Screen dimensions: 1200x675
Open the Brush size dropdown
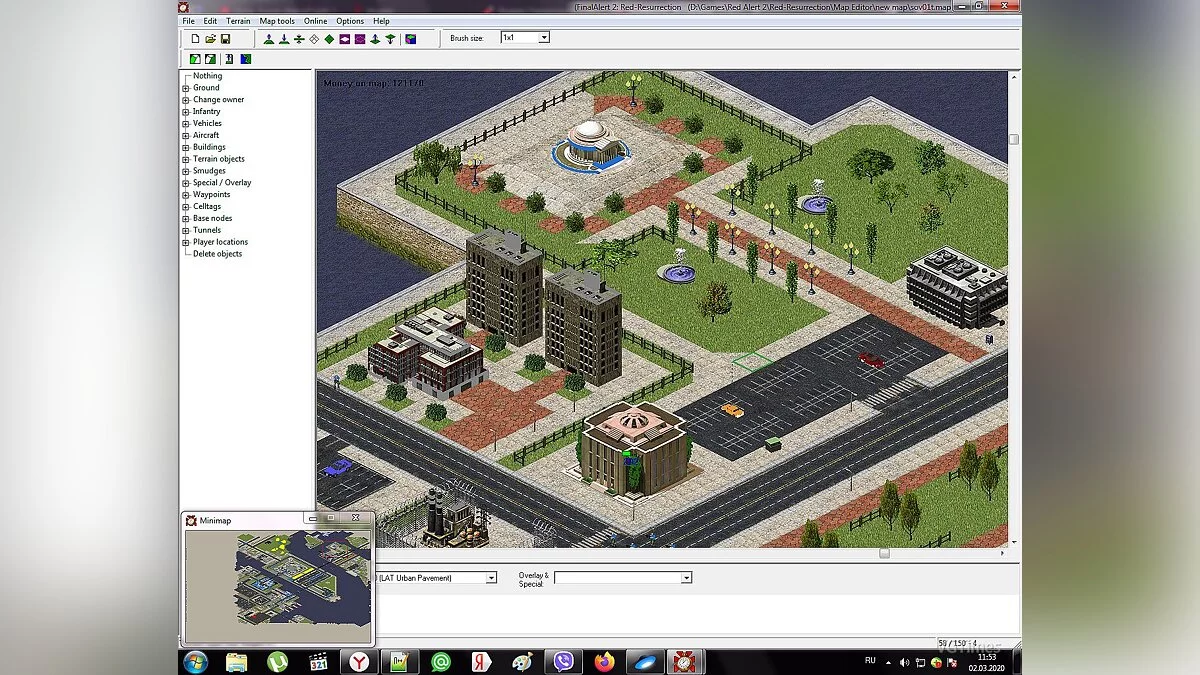pos(544,38)
